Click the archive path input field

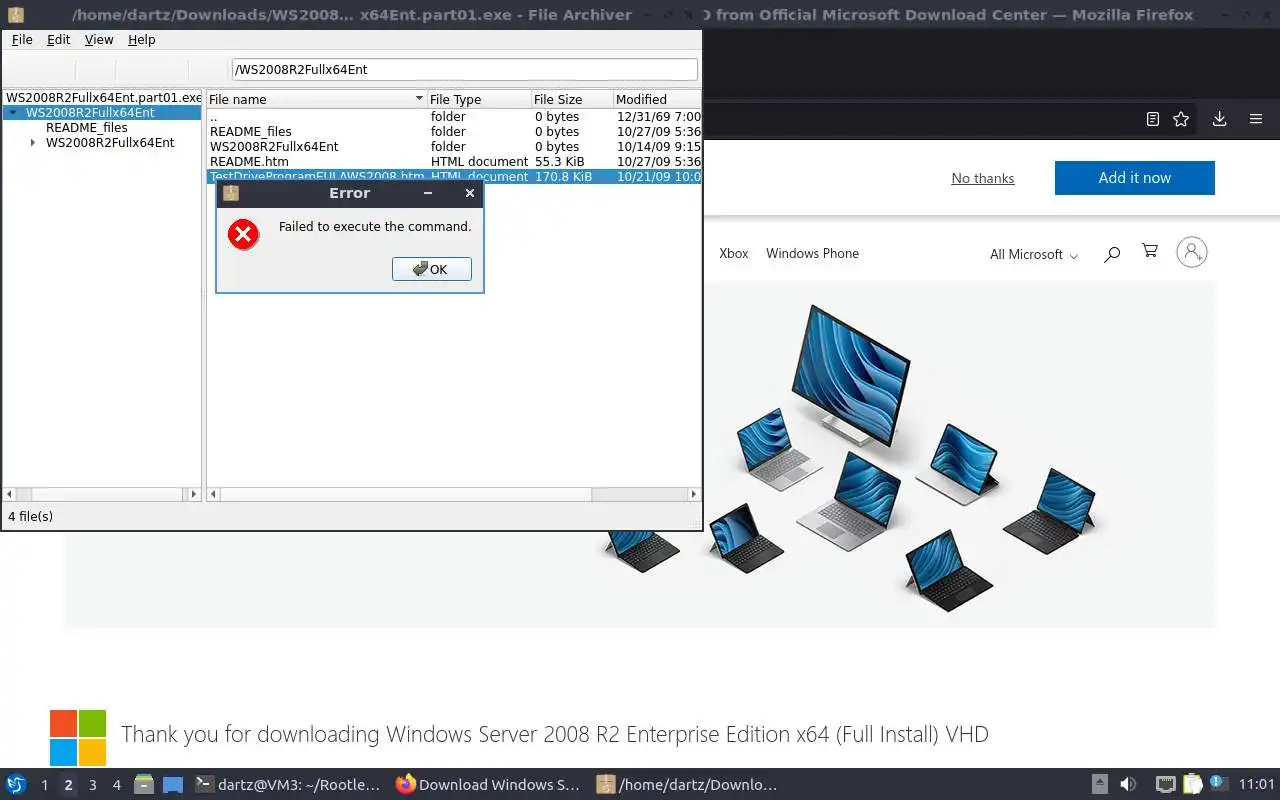(x=465, y=69)
